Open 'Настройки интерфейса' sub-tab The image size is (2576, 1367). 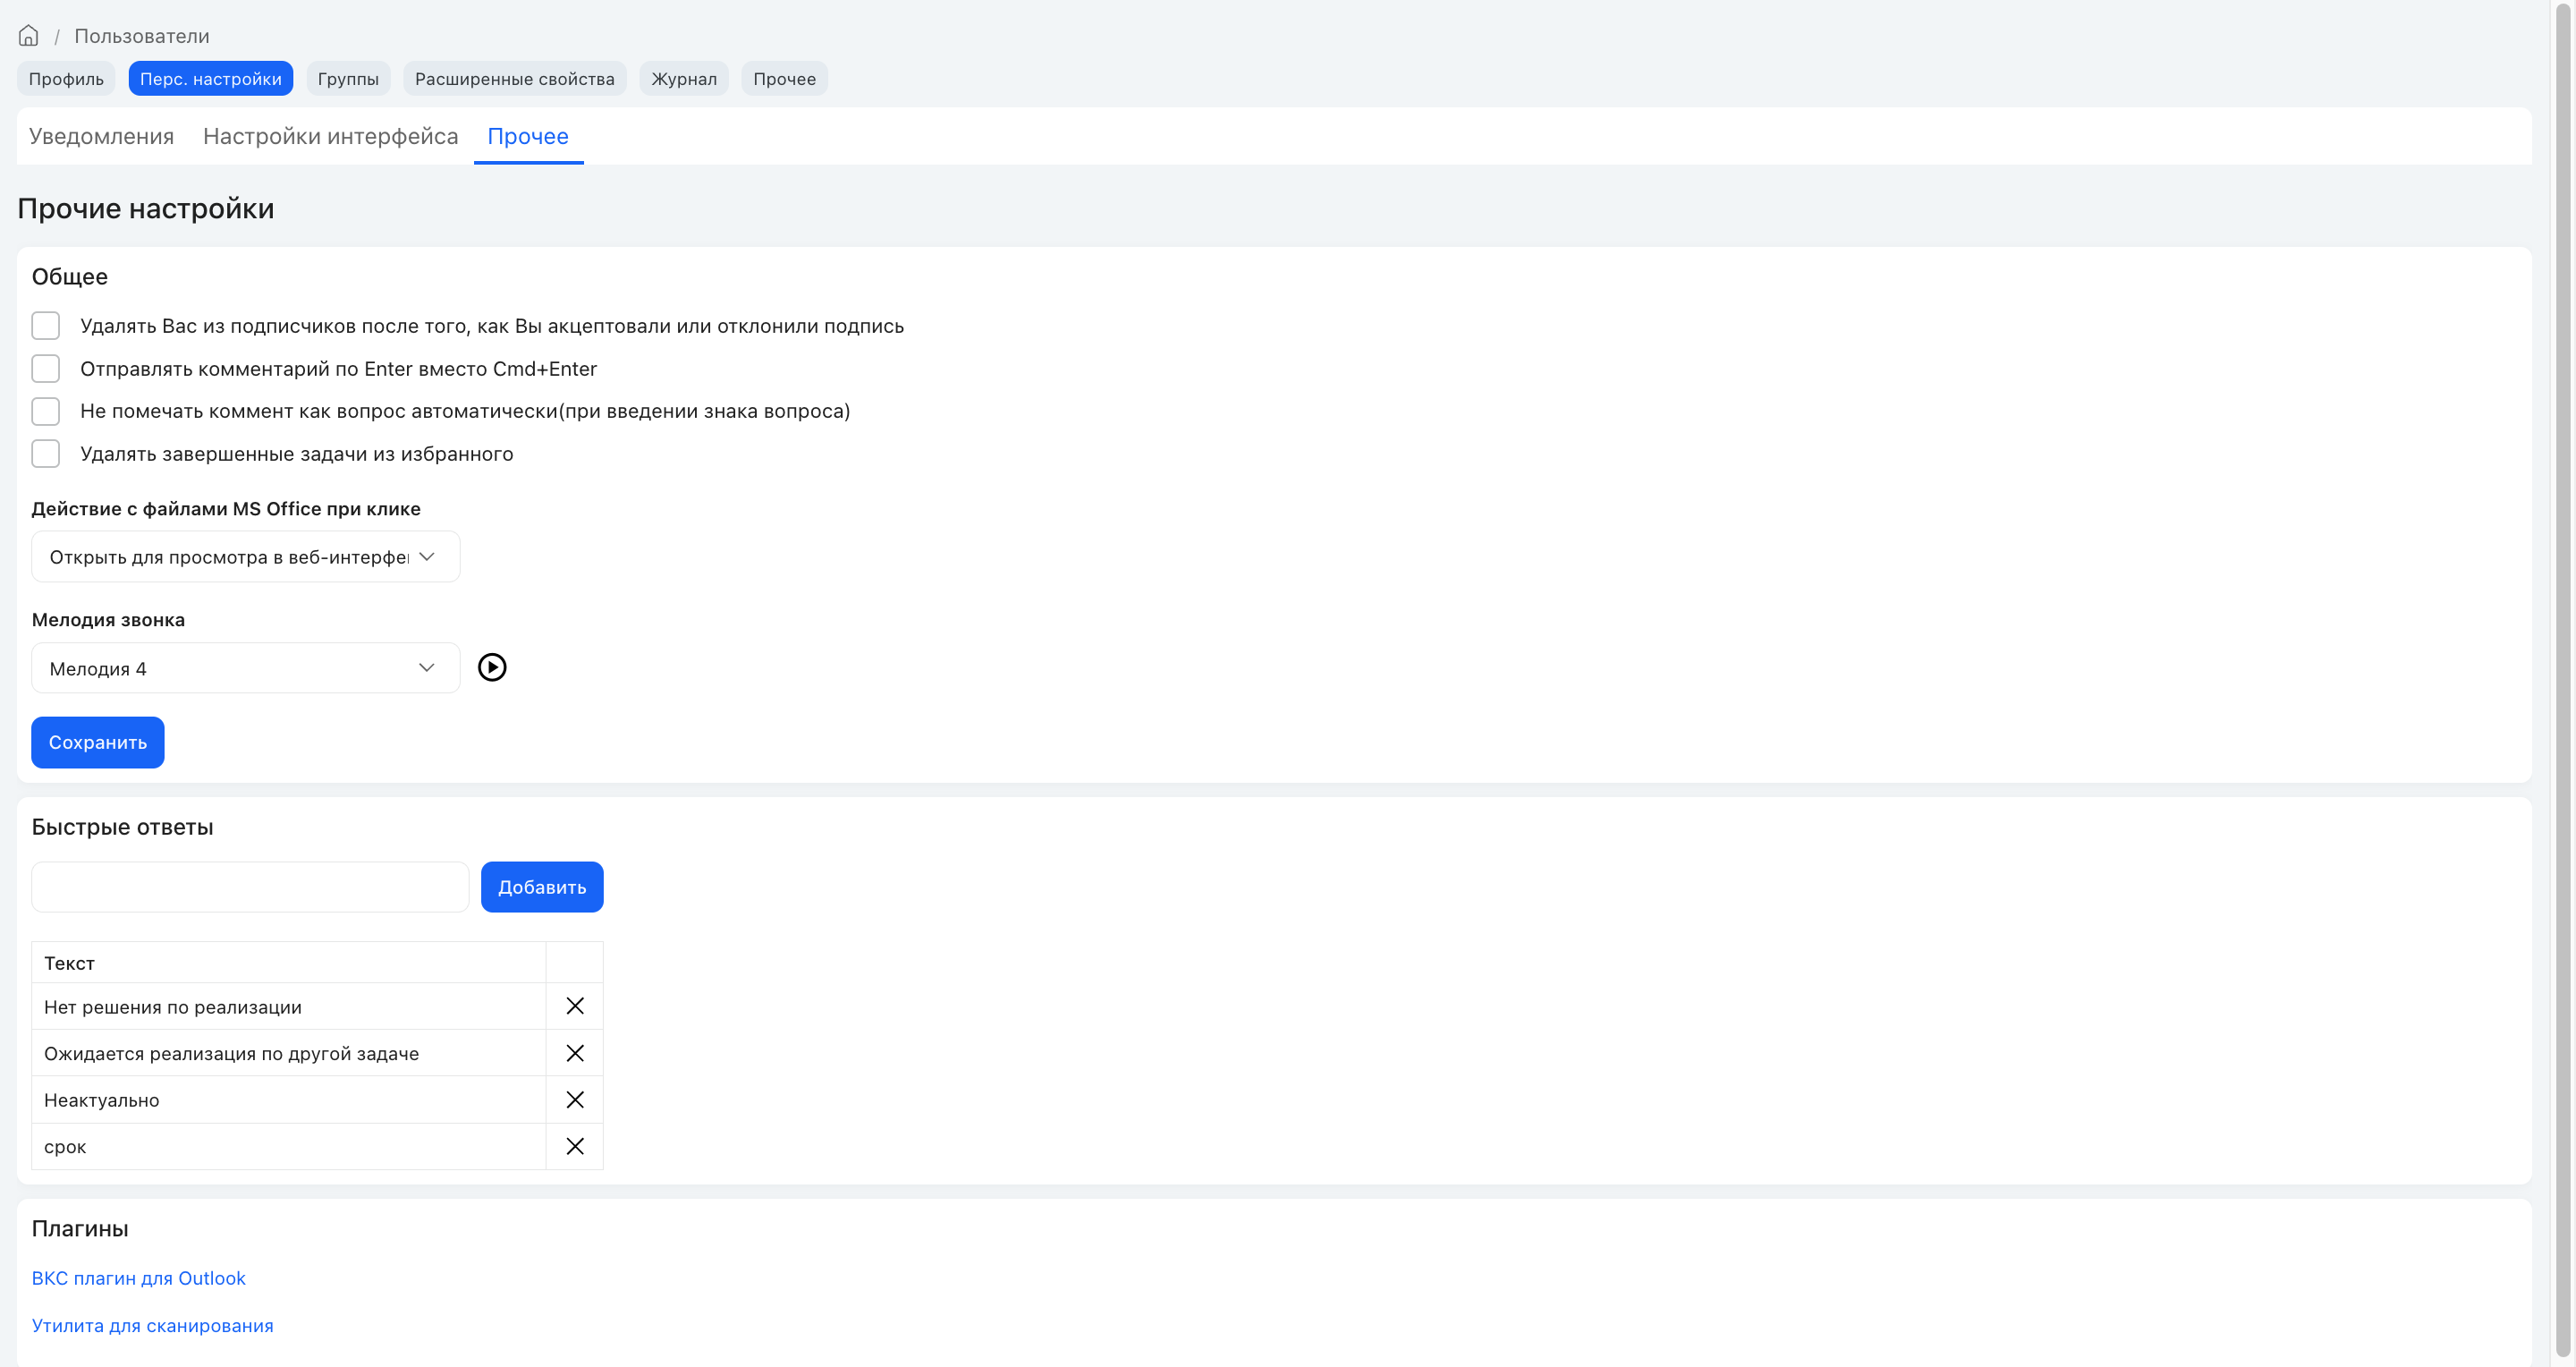331,136
